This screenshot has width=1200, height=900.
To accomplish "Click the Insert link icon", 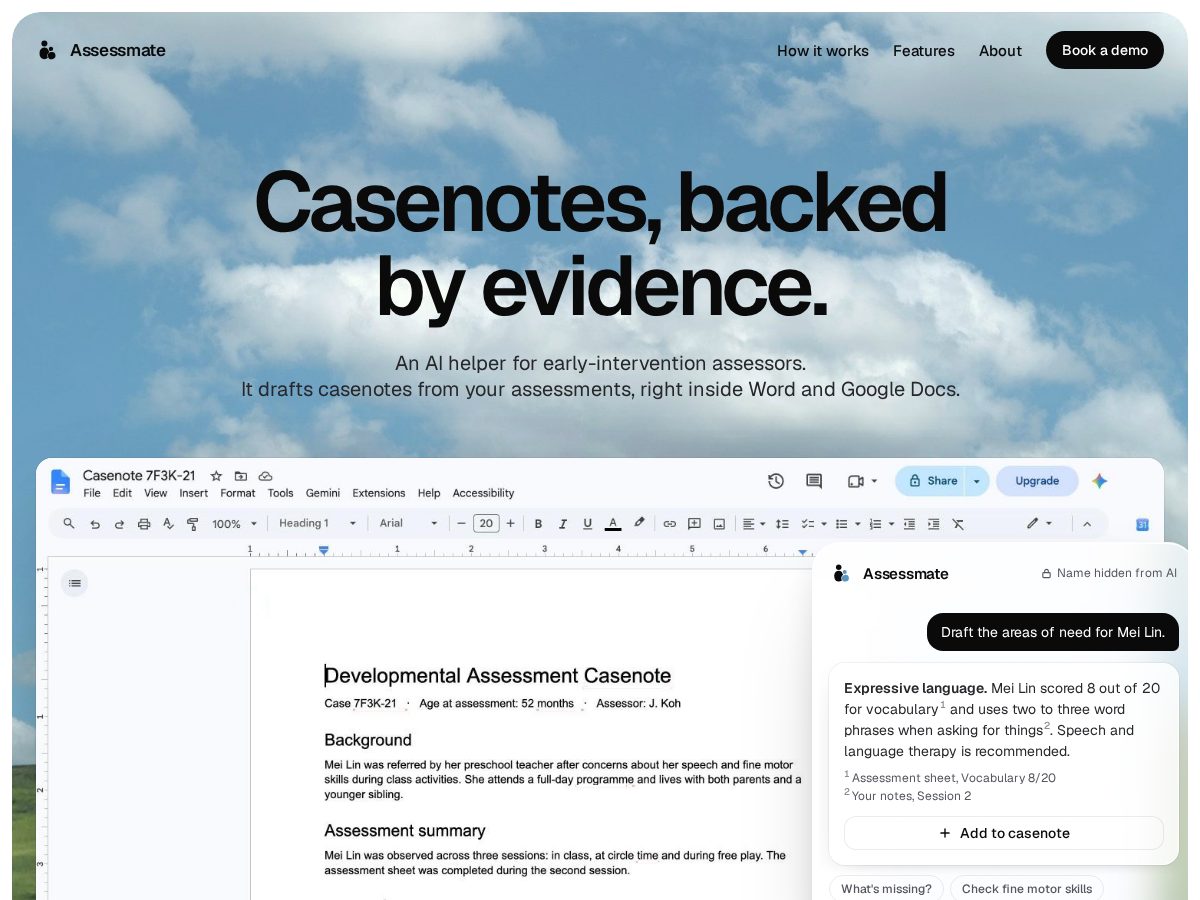I will click(x=670, y=523).
